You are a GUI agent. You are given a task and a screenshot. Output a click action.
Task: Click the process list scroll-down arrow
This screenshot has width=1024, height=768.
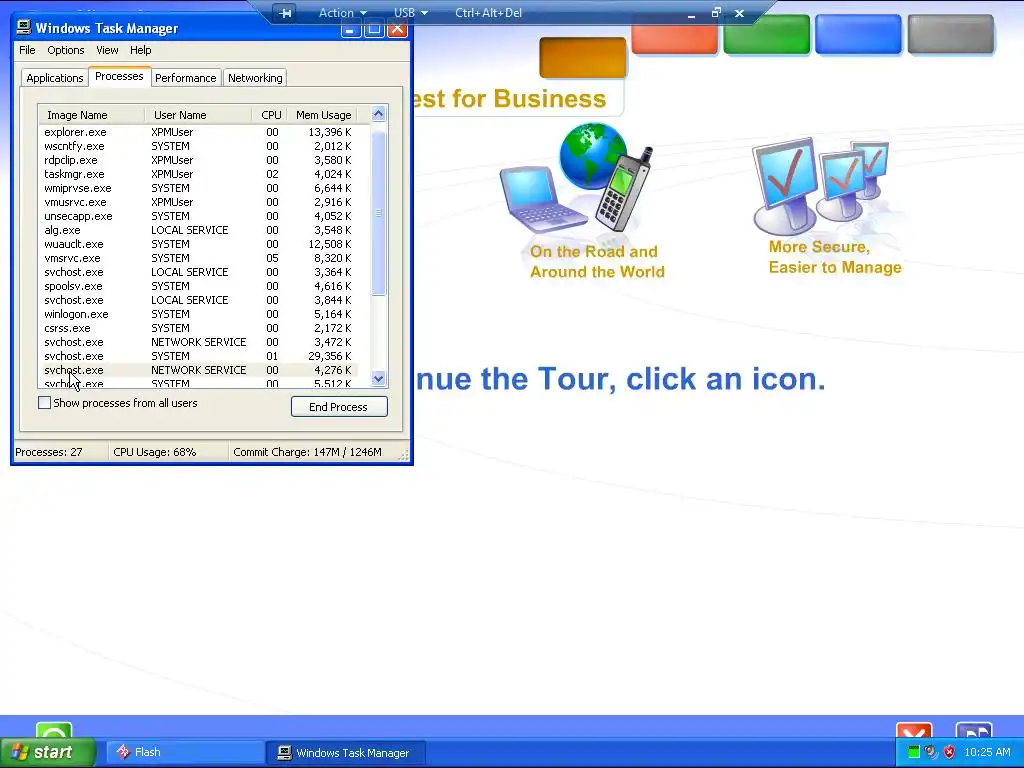(378, 378)
